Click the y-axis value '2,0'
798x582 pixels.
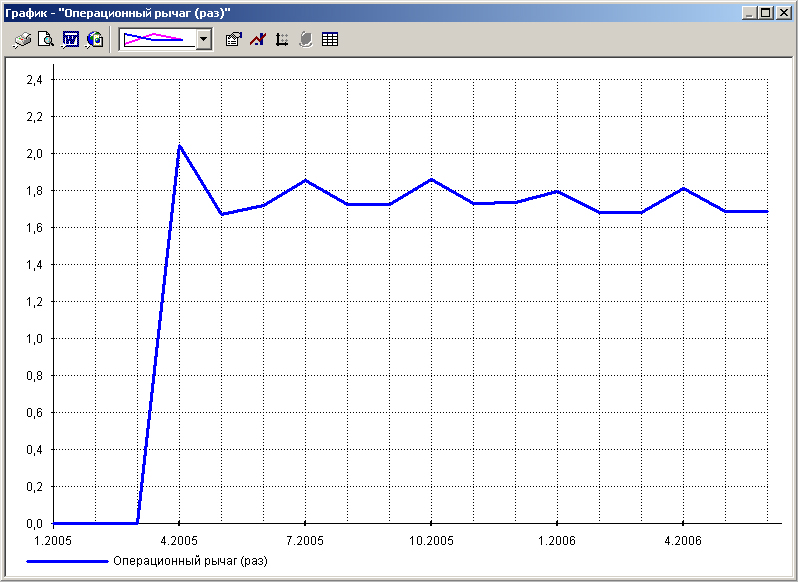tap(34, 154)
